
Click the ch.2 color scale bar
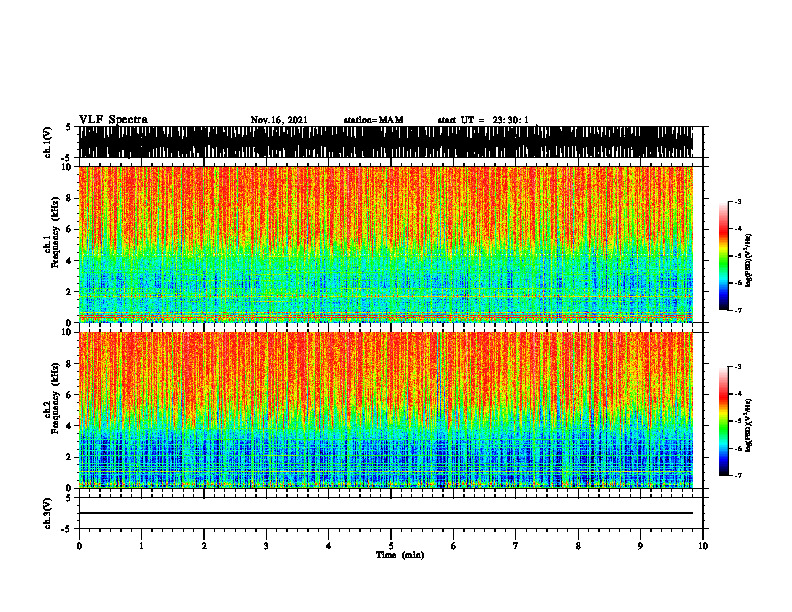tap(723, 421)
